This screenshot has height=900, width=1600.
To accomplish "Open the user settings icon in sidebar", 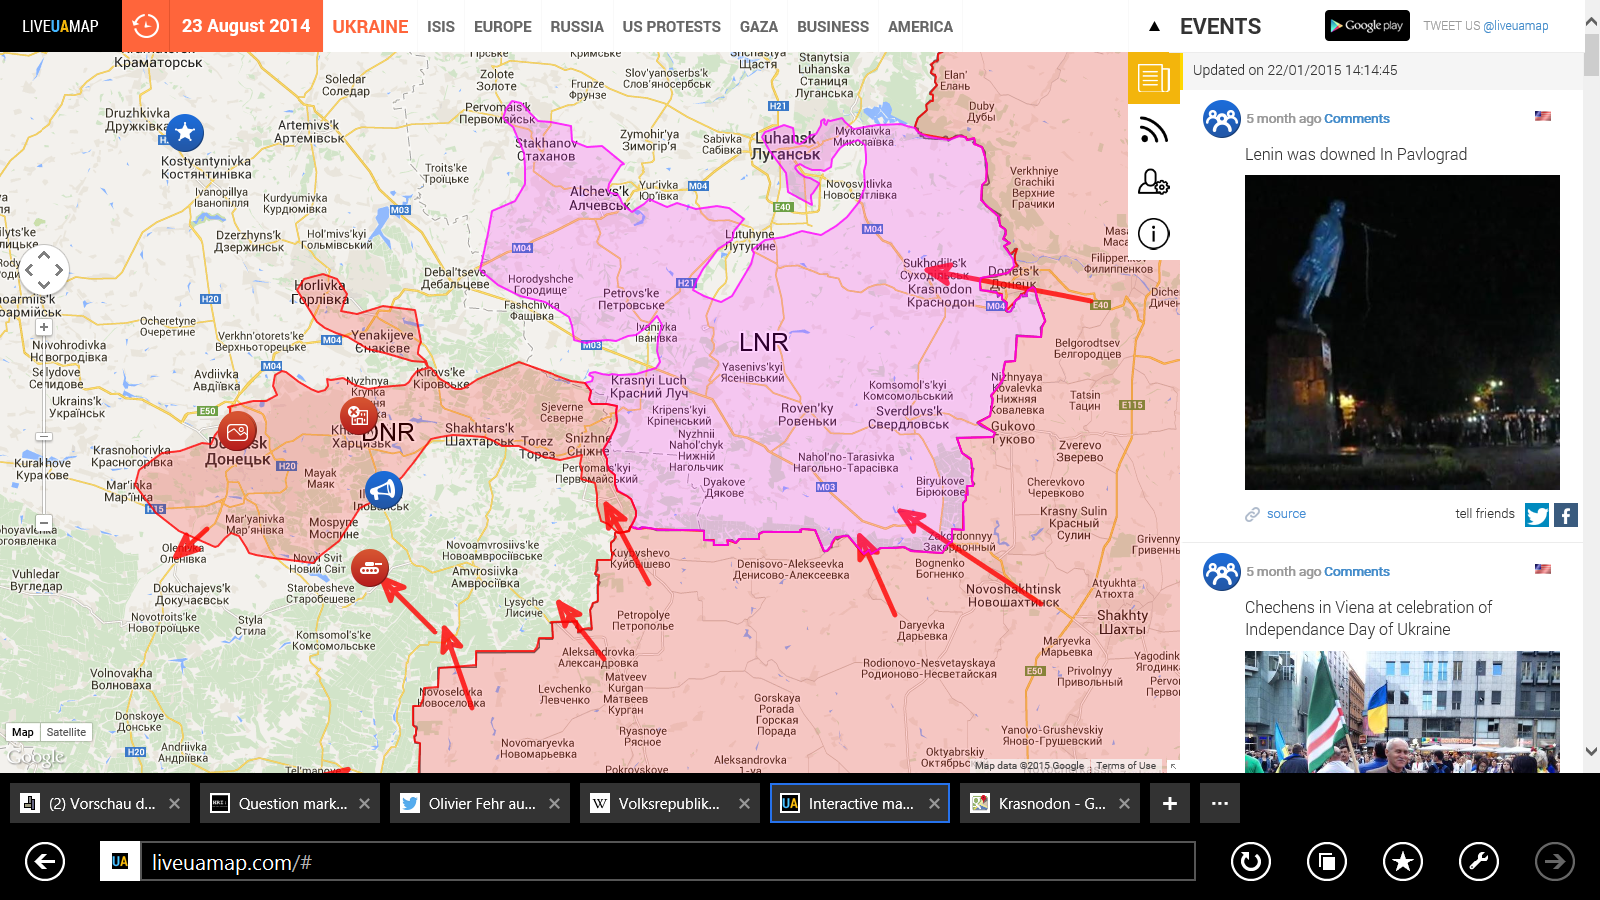I will click(x=1154, y=182).
